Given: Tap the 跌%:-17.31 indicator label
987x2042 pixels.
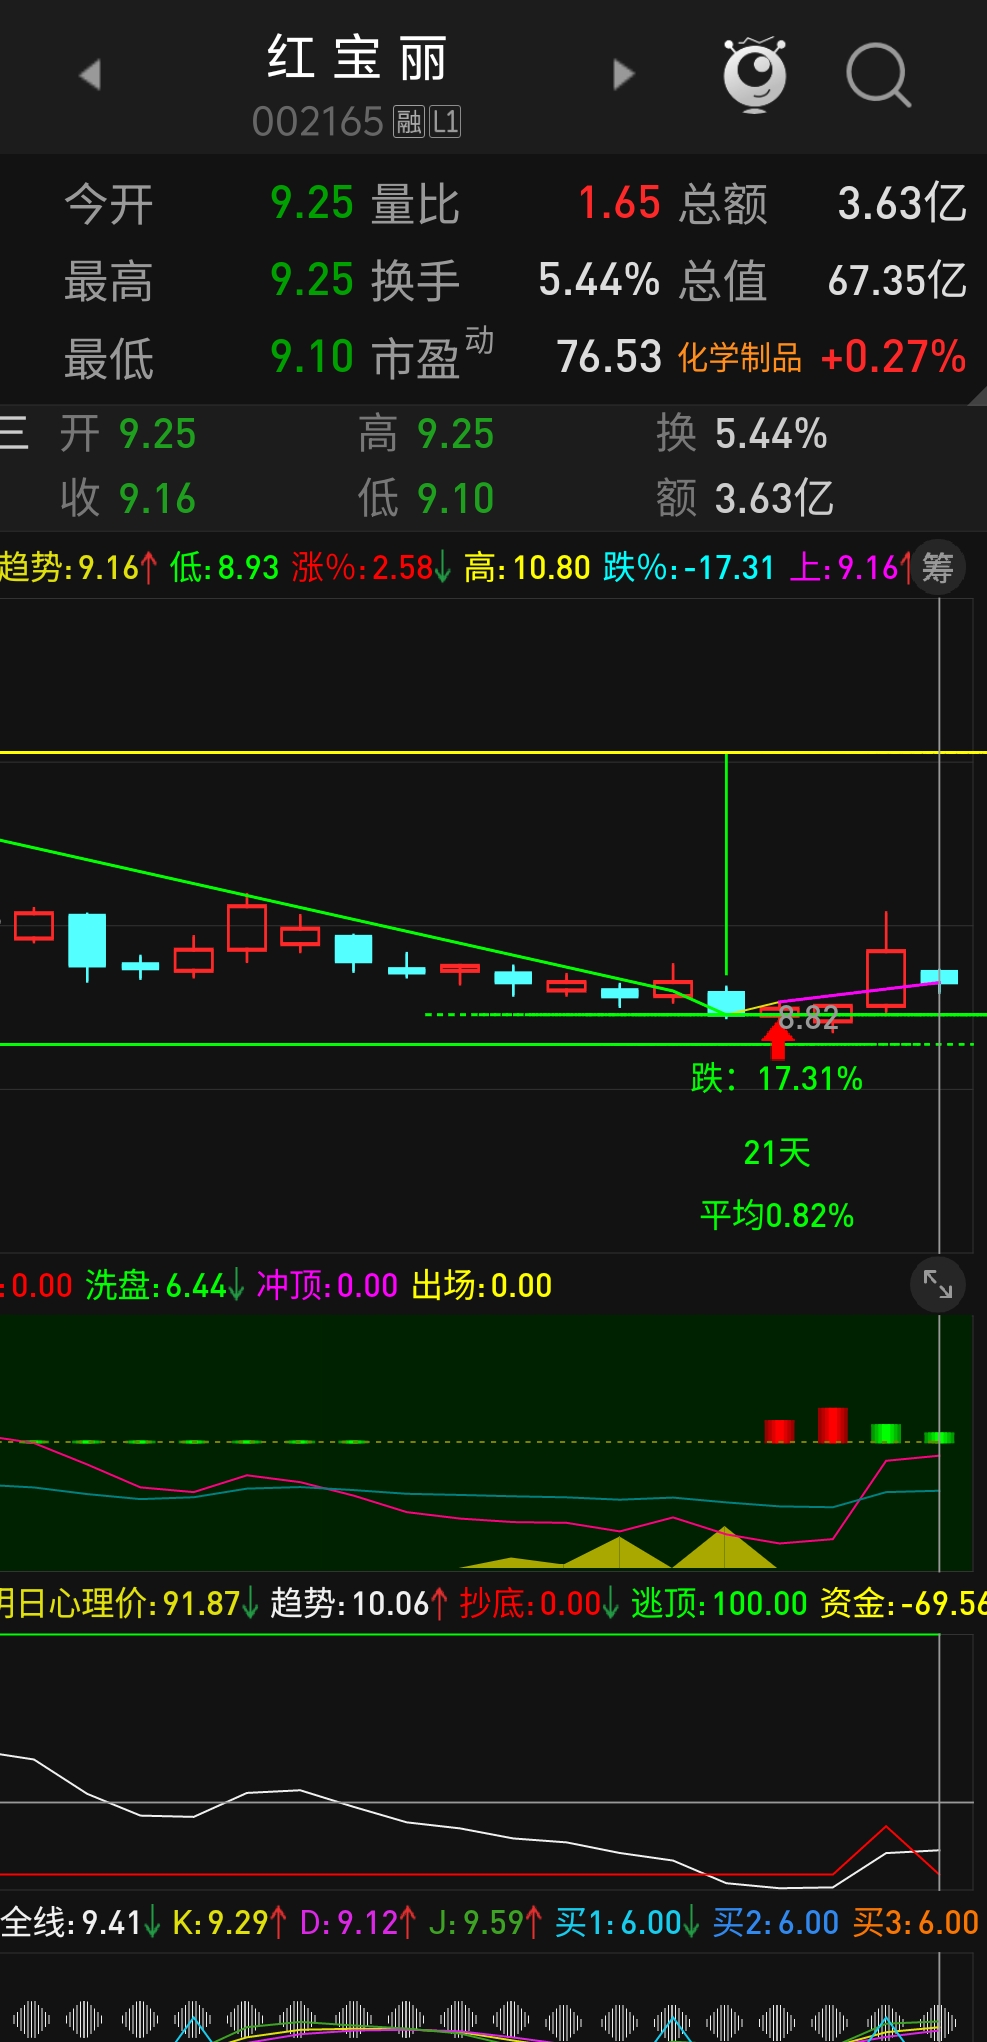Looking at the screenshot, I should click(x=689, y=568).
